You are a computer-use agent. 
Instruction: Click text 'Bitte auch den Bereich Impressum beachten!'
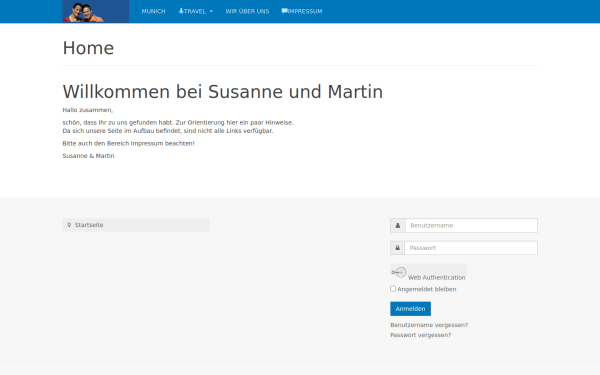[129, 143]
